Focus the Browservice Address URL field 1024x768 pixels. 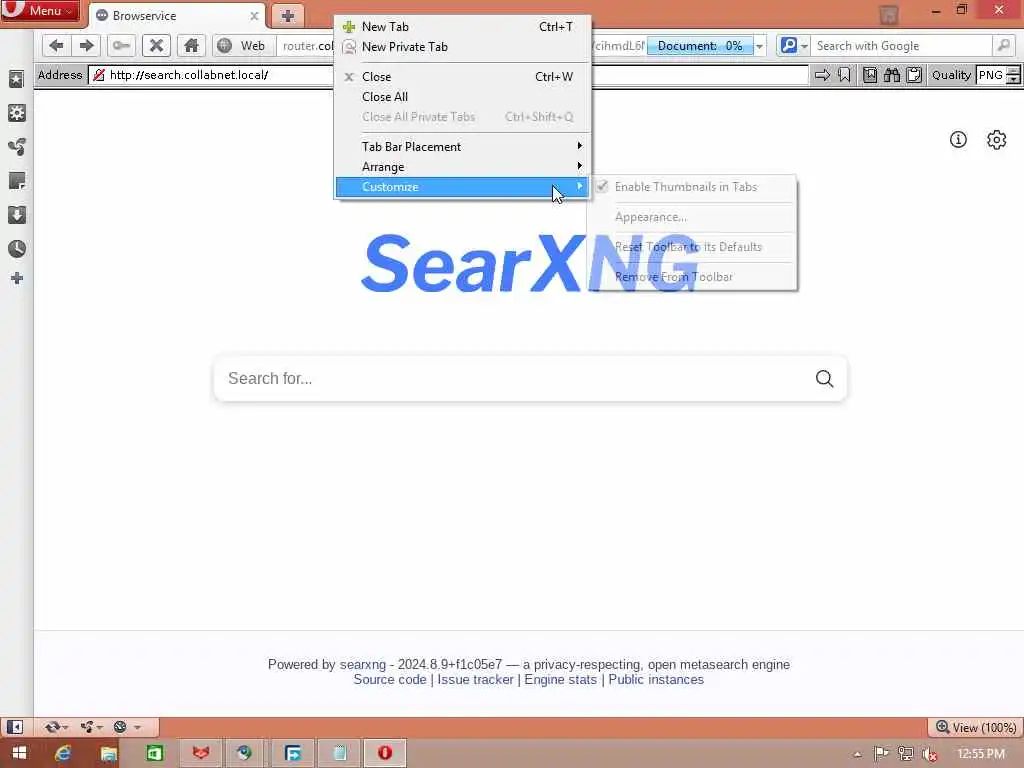pos(451,75)
